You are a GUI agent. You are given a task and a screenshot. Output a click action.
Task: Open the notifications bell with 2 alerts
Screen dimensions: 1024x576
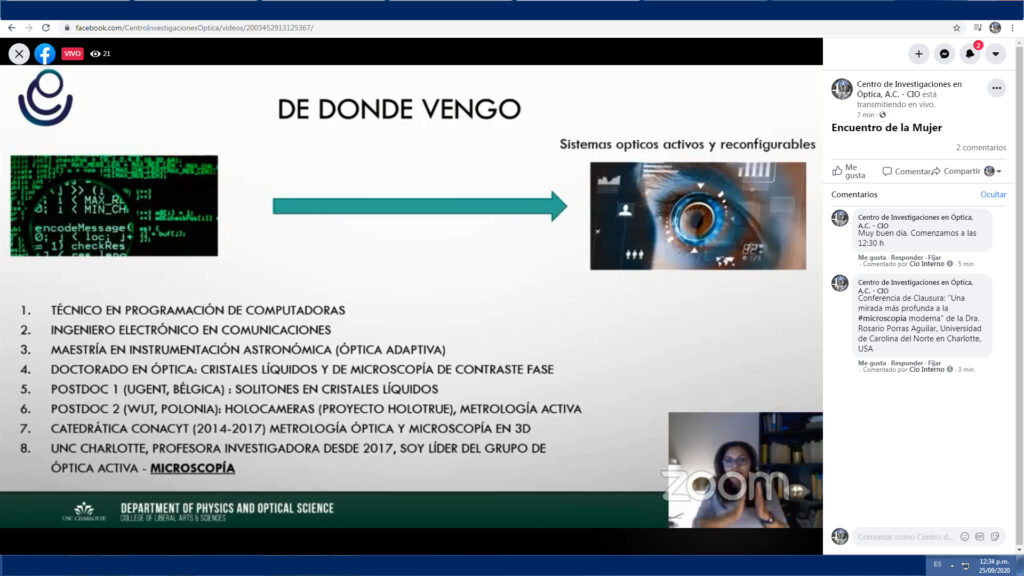click(969, 53)
